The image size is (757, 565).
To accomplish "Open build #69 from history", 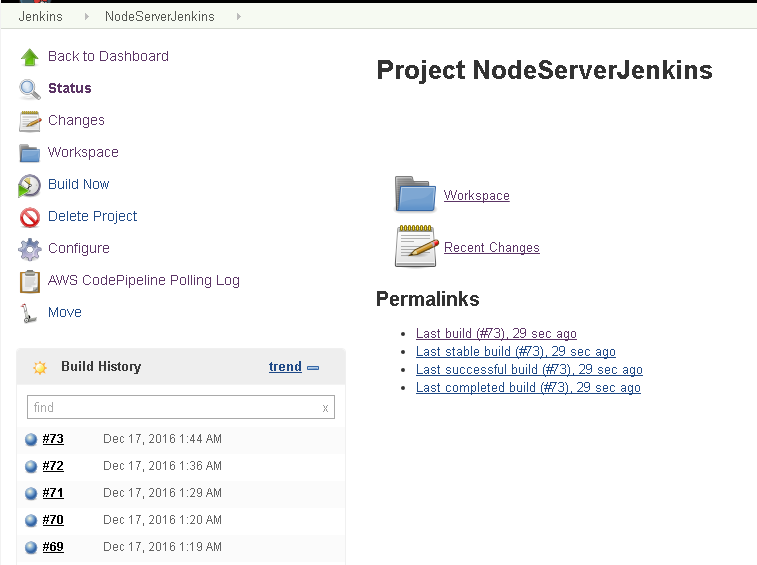I will point(53,547).
